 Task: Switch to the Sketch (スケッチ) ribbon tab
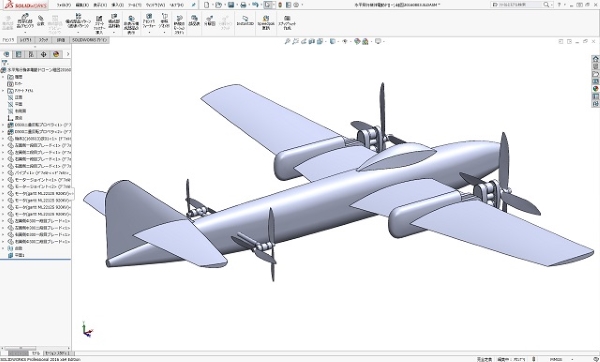(44, 40)
